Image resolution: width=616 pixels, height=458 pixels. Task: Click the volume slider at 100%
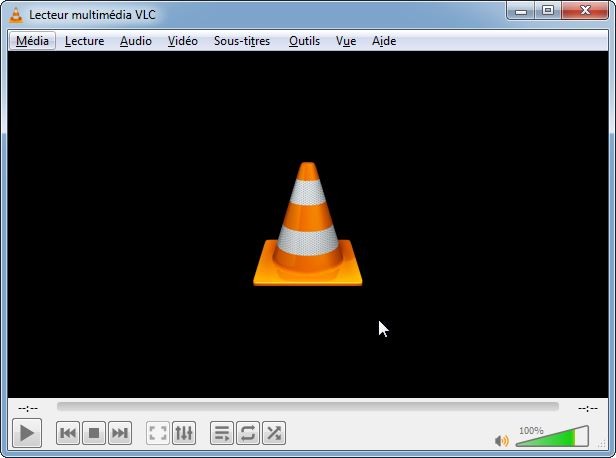[552, 436]
